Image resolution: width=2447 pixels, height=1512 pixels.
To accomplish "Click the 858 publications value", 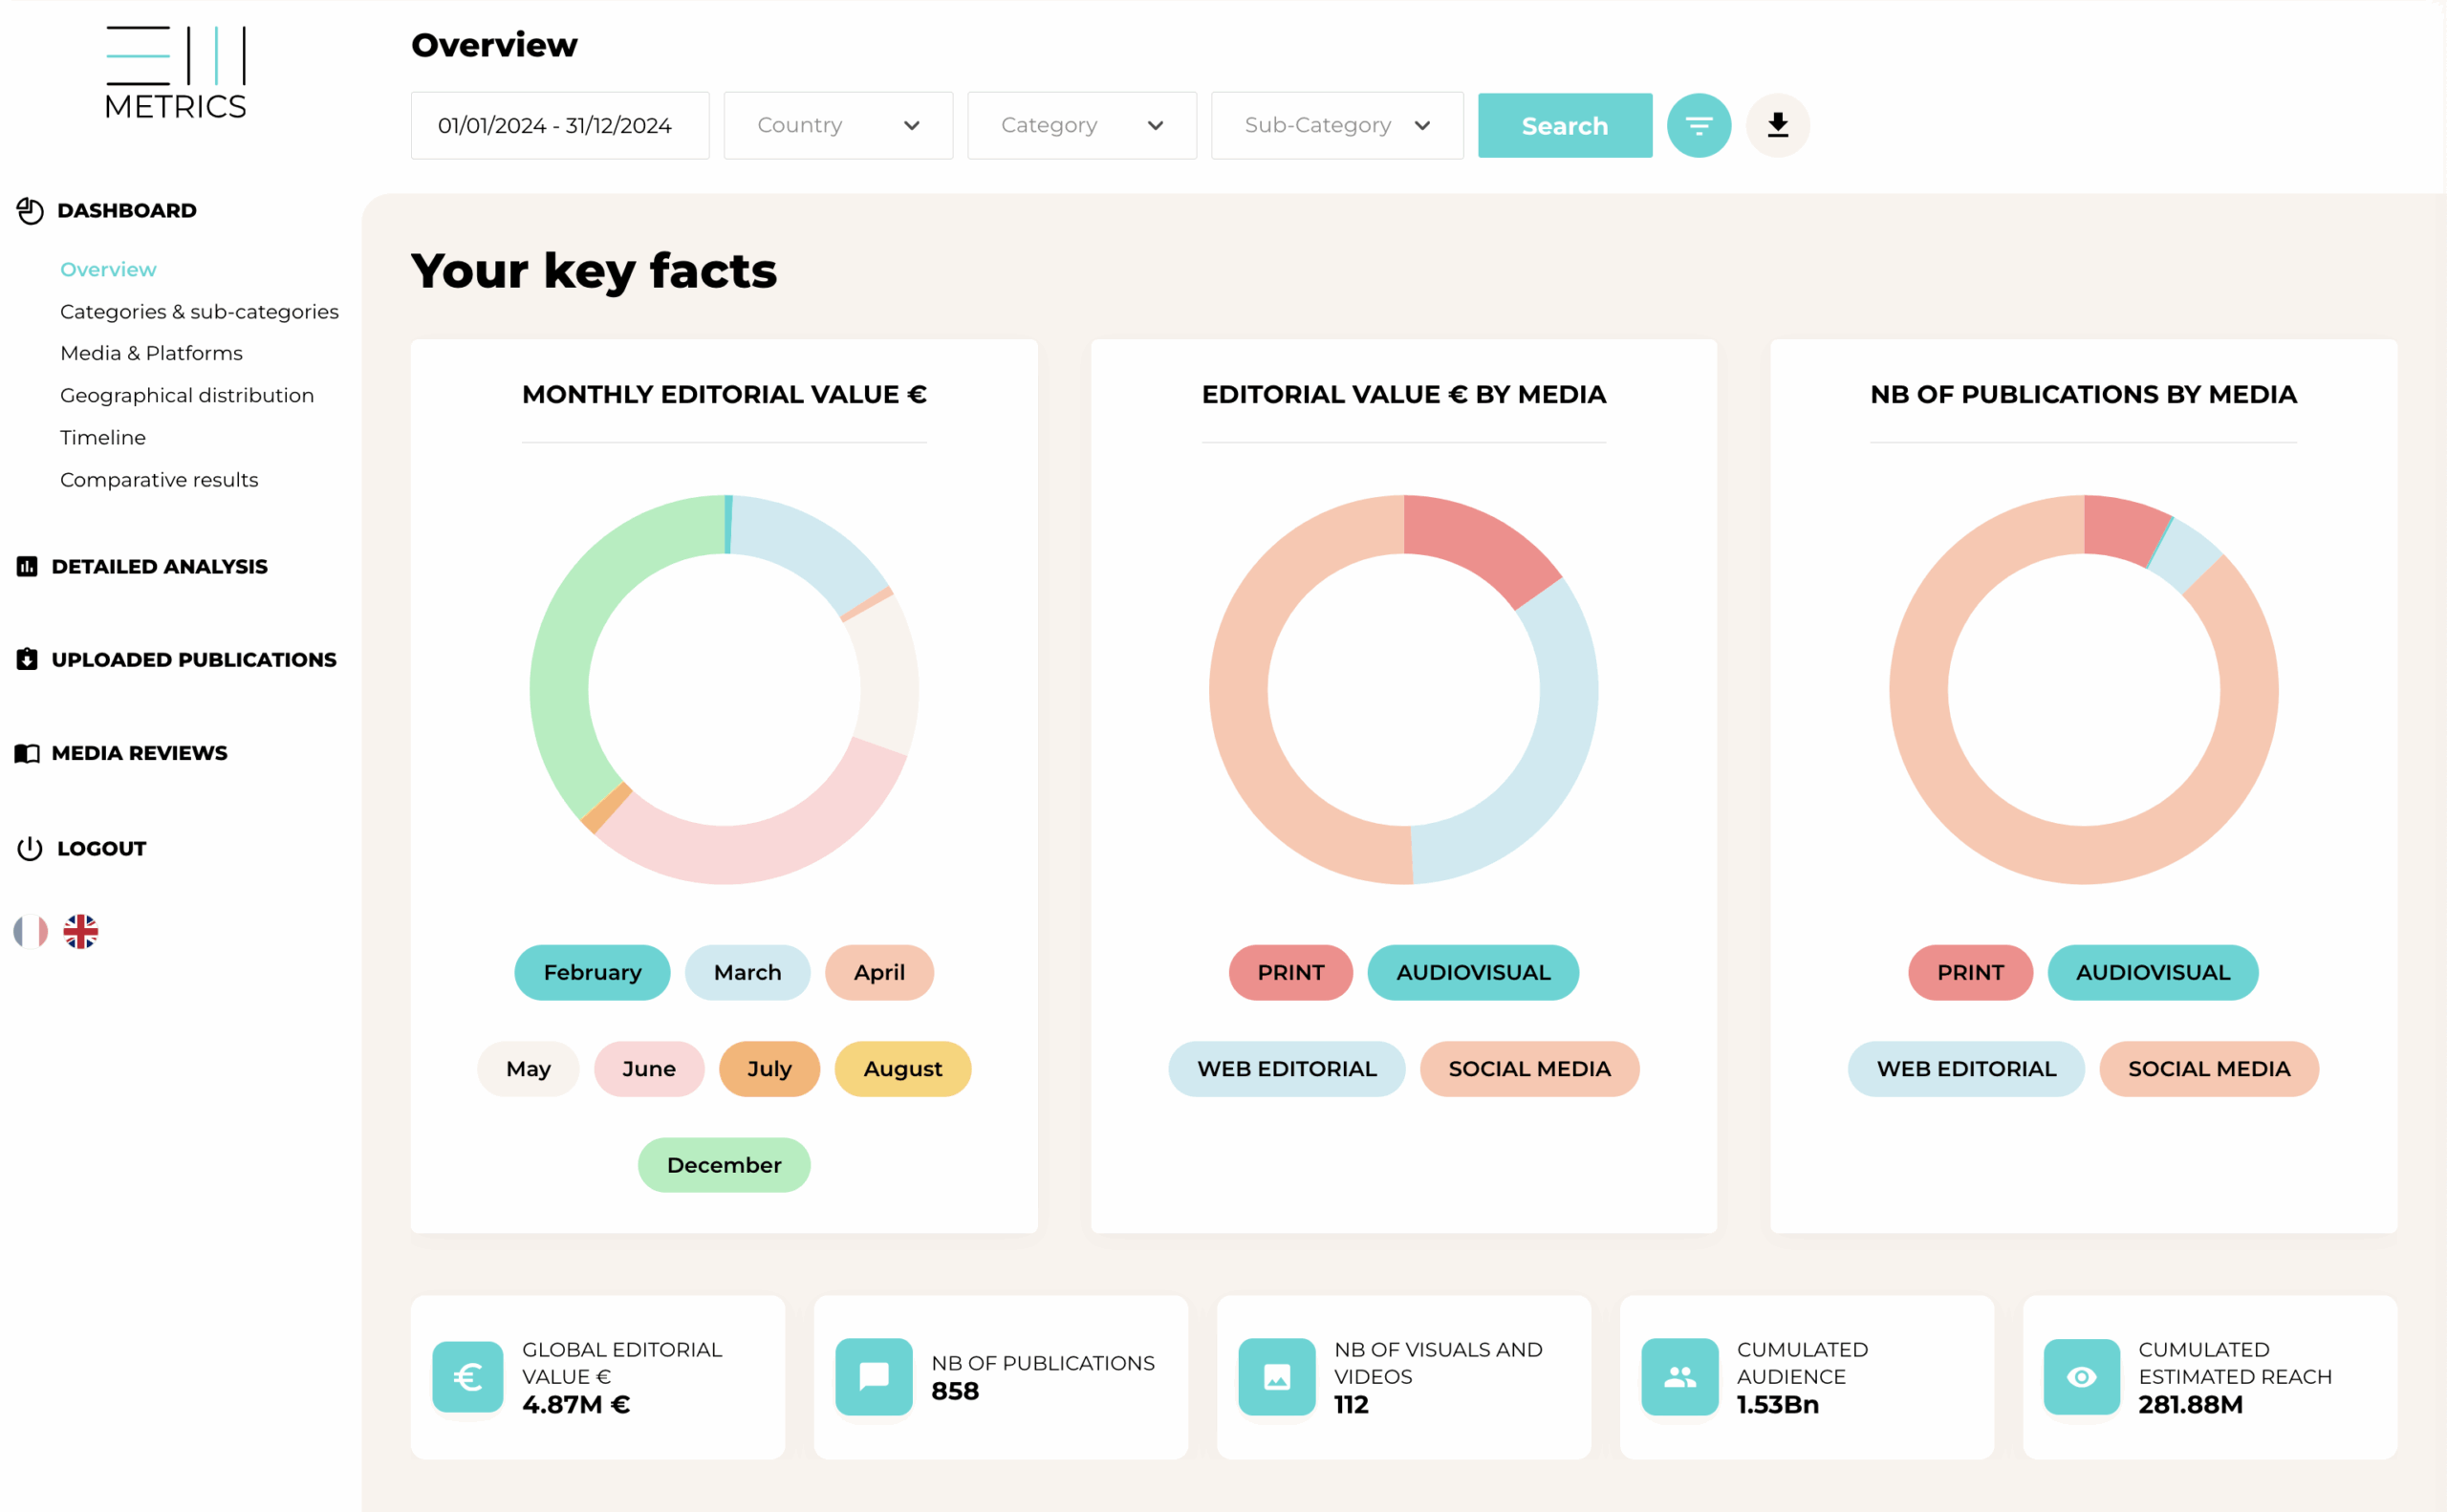I will pyautogui.click(x=955, y=1391).
